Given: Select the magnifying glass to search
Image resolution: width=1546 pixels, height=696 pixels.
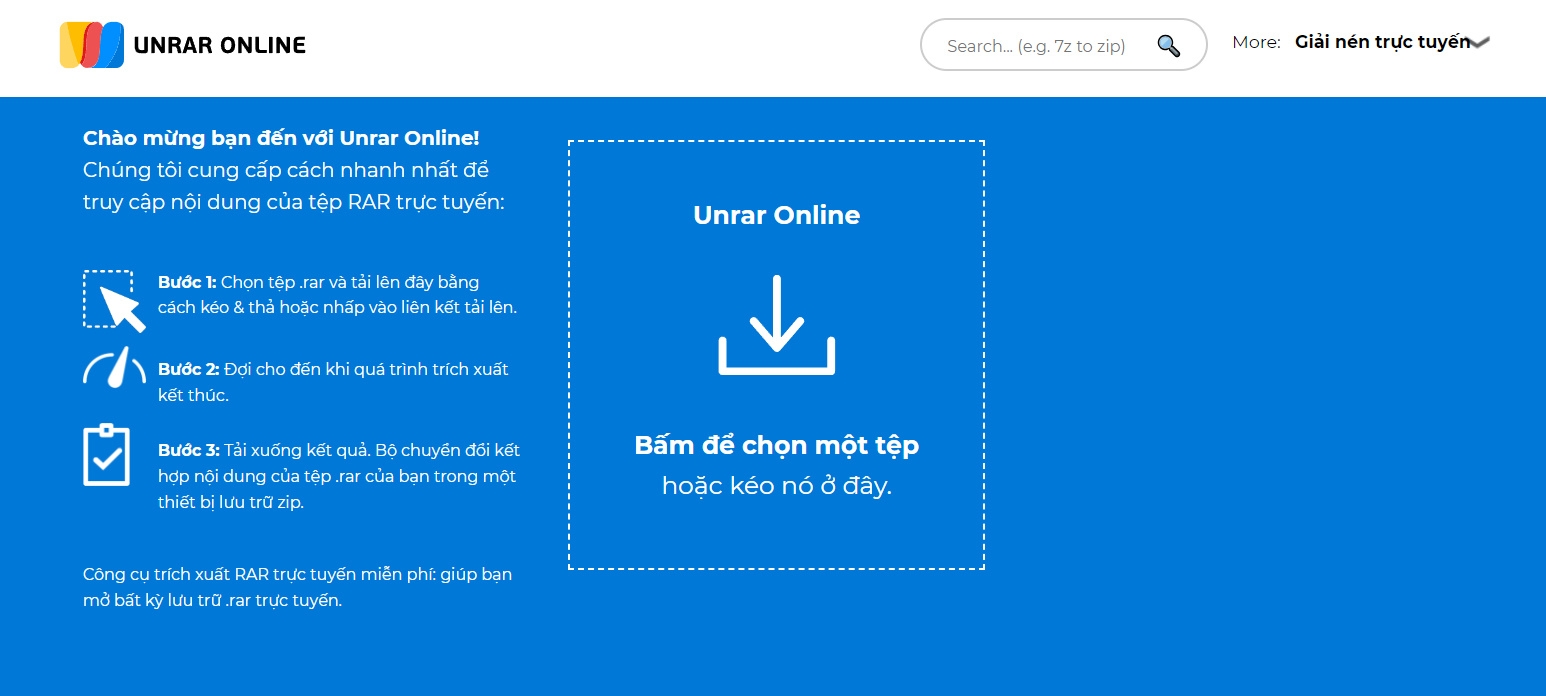Looking at the screenshot, I should point(1167,45).
